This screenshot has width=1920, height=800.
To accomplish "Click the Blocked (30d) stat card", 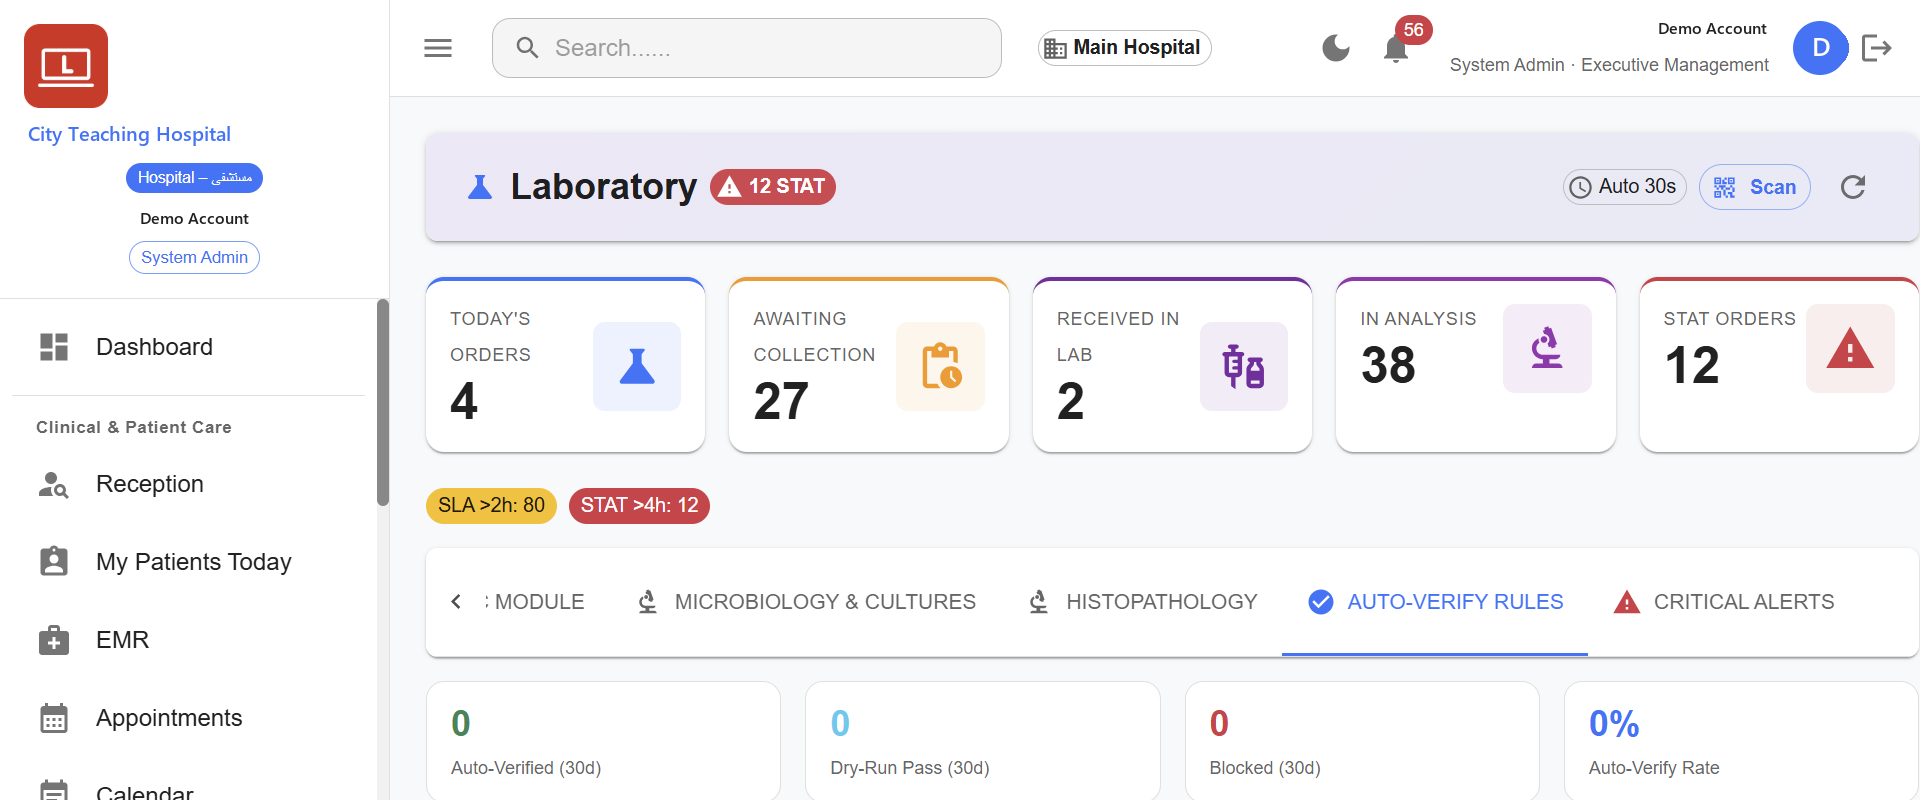I will [x=1362, y=741].
